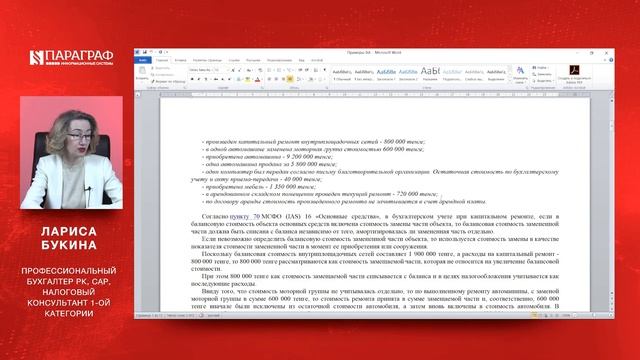The width and height of the screenshot is (640, 360).
Task: Switch to the Home ribbon tab
Action: (x=162, y=60)
